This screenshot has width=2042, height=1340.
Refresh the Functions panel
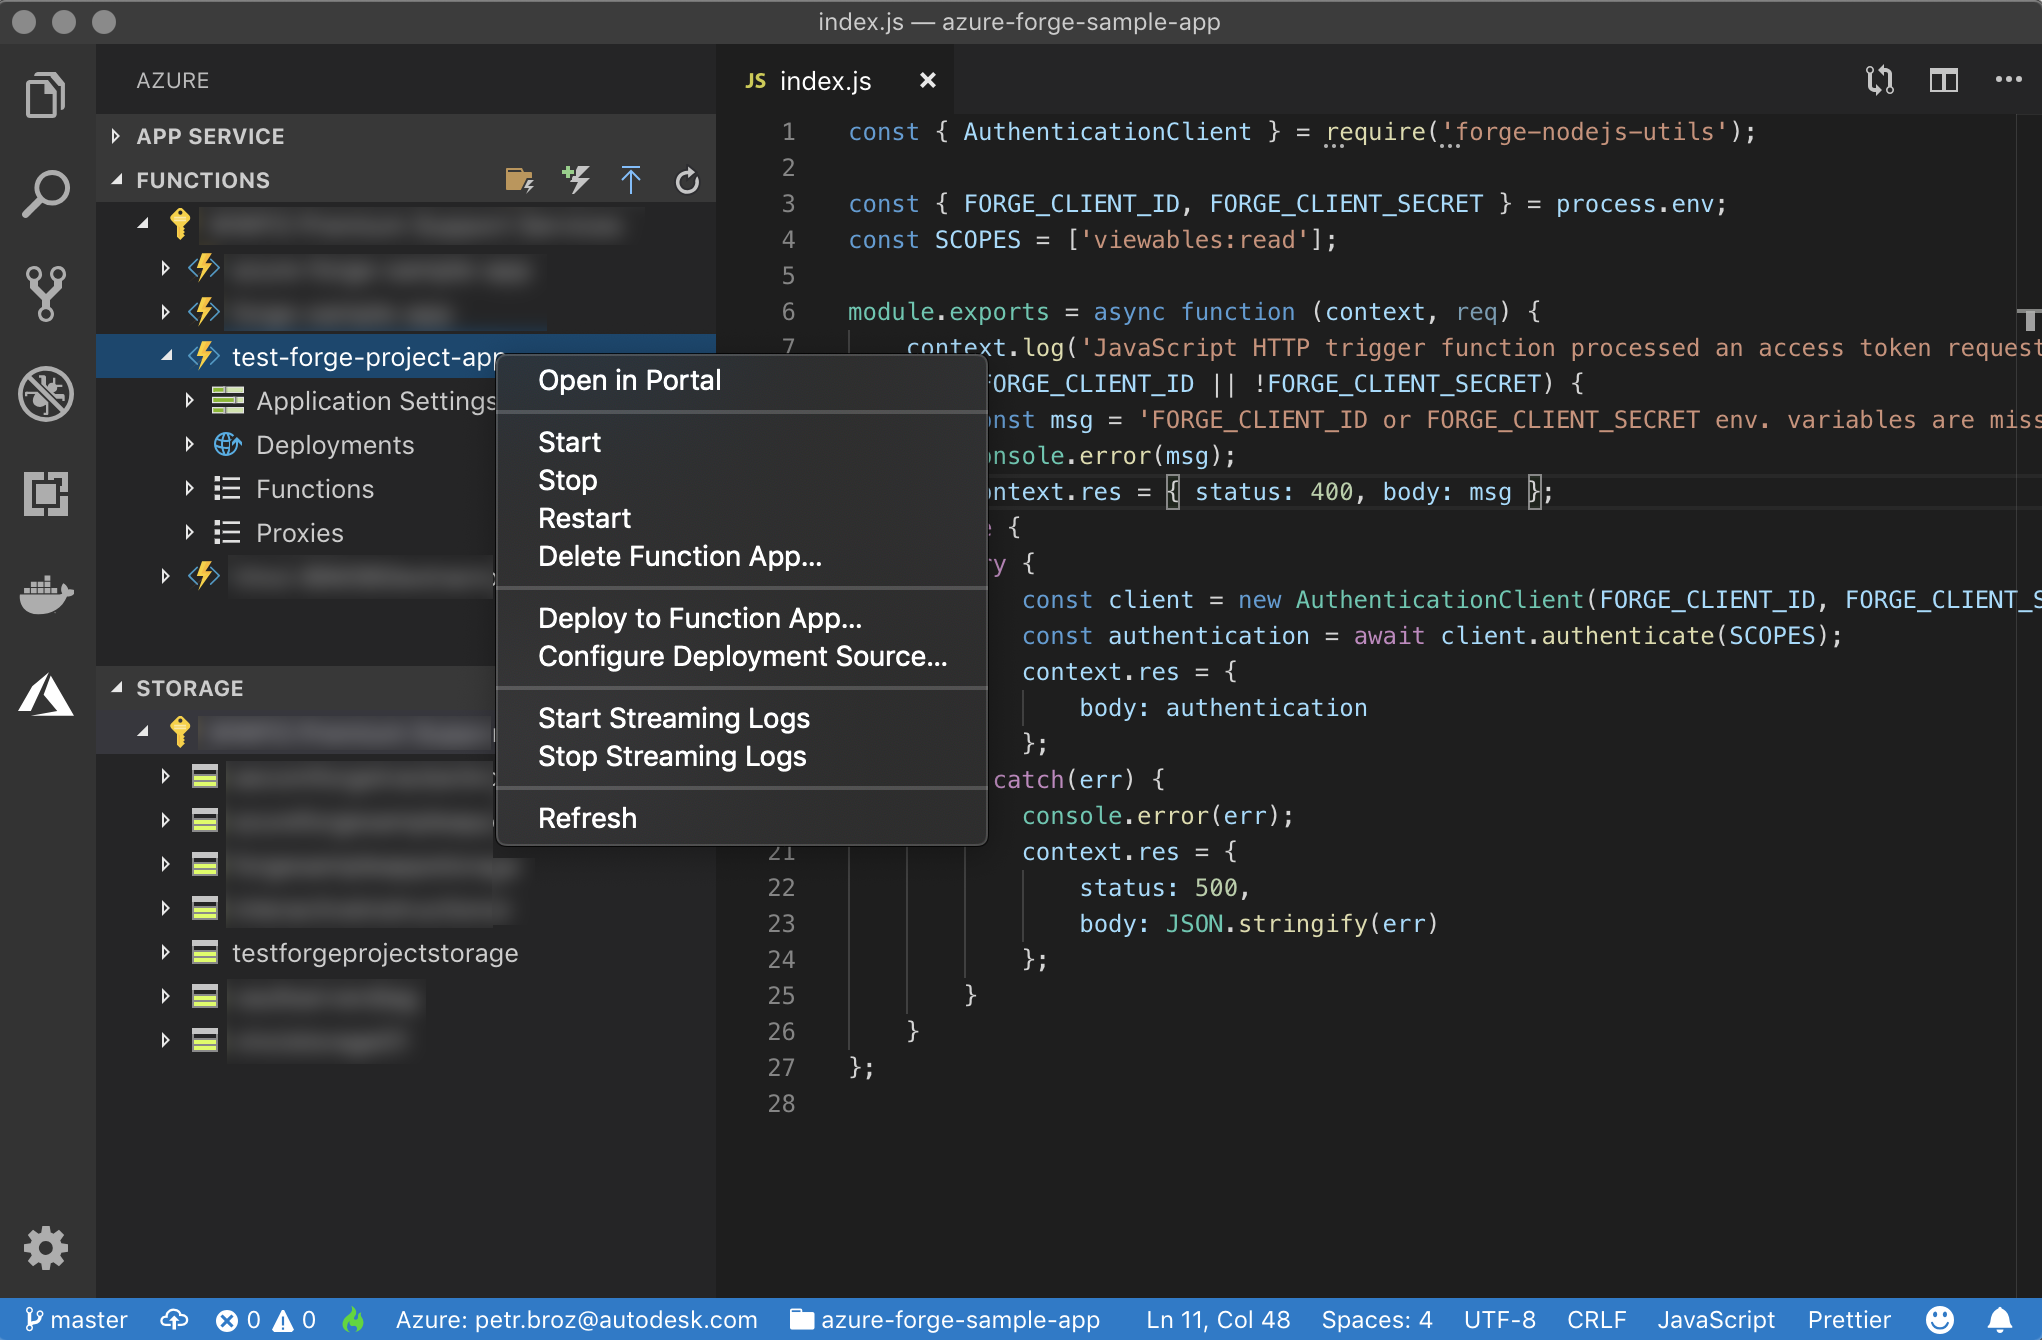coord(687,181)
